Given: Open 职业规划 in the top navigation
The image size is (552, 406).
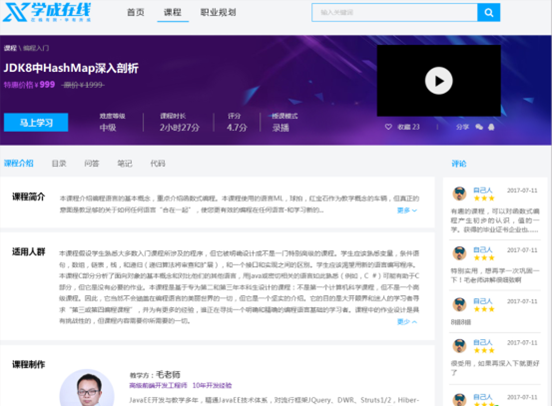Looking at the screenshot, I should (218, 12).
